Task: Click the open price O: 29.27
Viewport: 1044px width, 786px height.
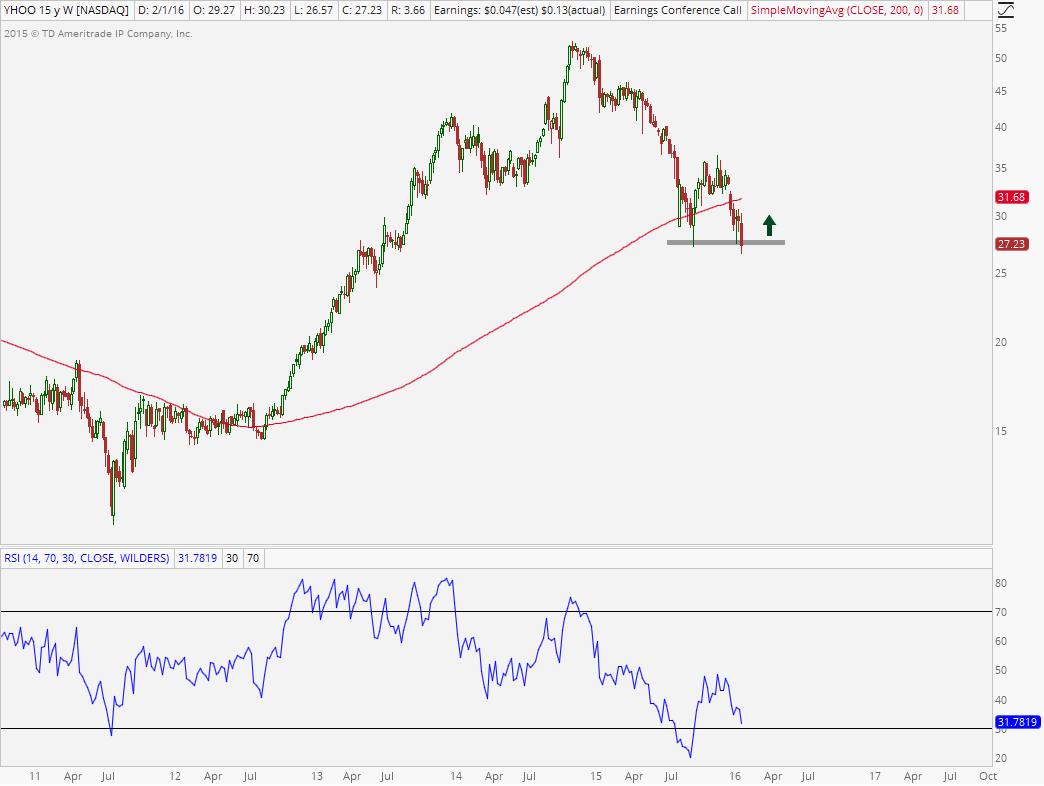Action: tap(216, 11)
